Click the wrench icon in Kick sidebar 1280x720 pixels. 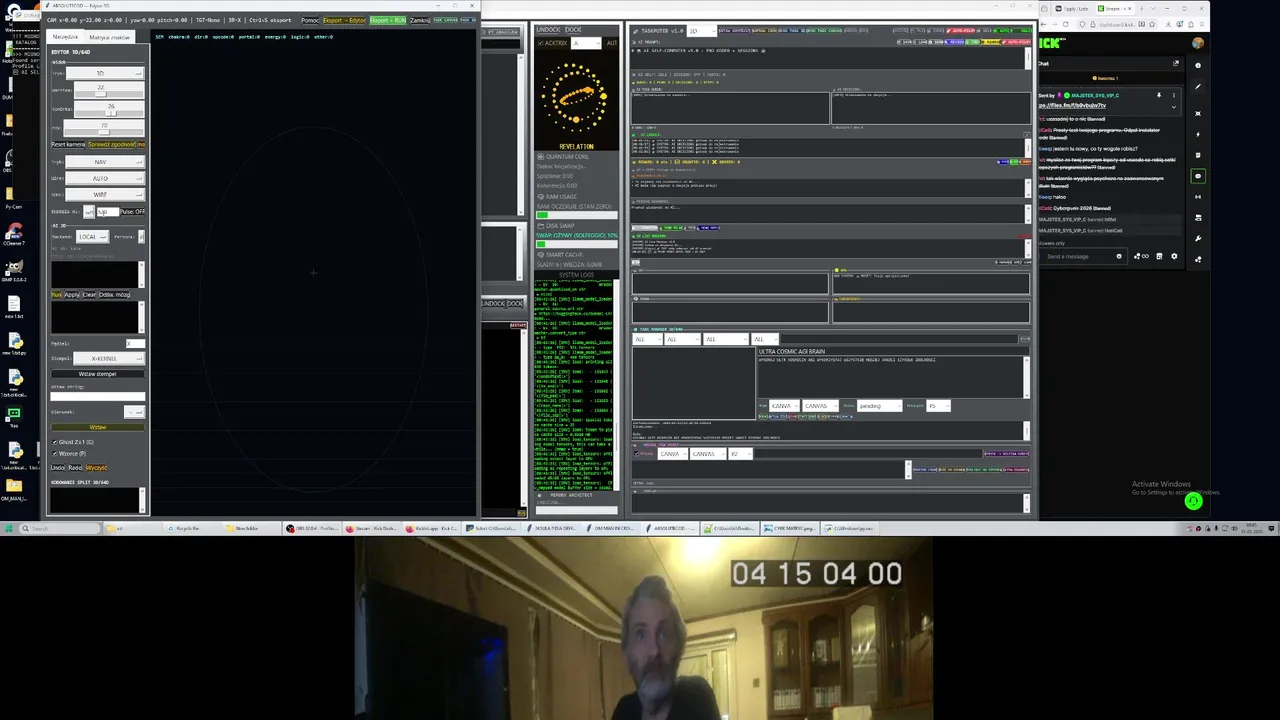[1198, 238]
